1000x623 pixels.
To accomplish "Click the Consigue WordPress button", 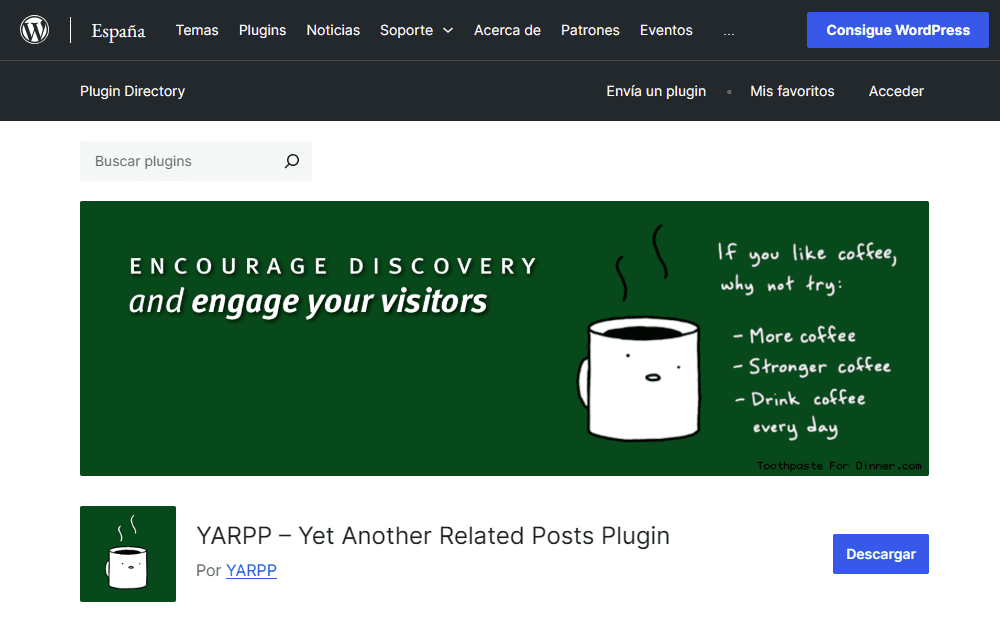I will [897, 30].
